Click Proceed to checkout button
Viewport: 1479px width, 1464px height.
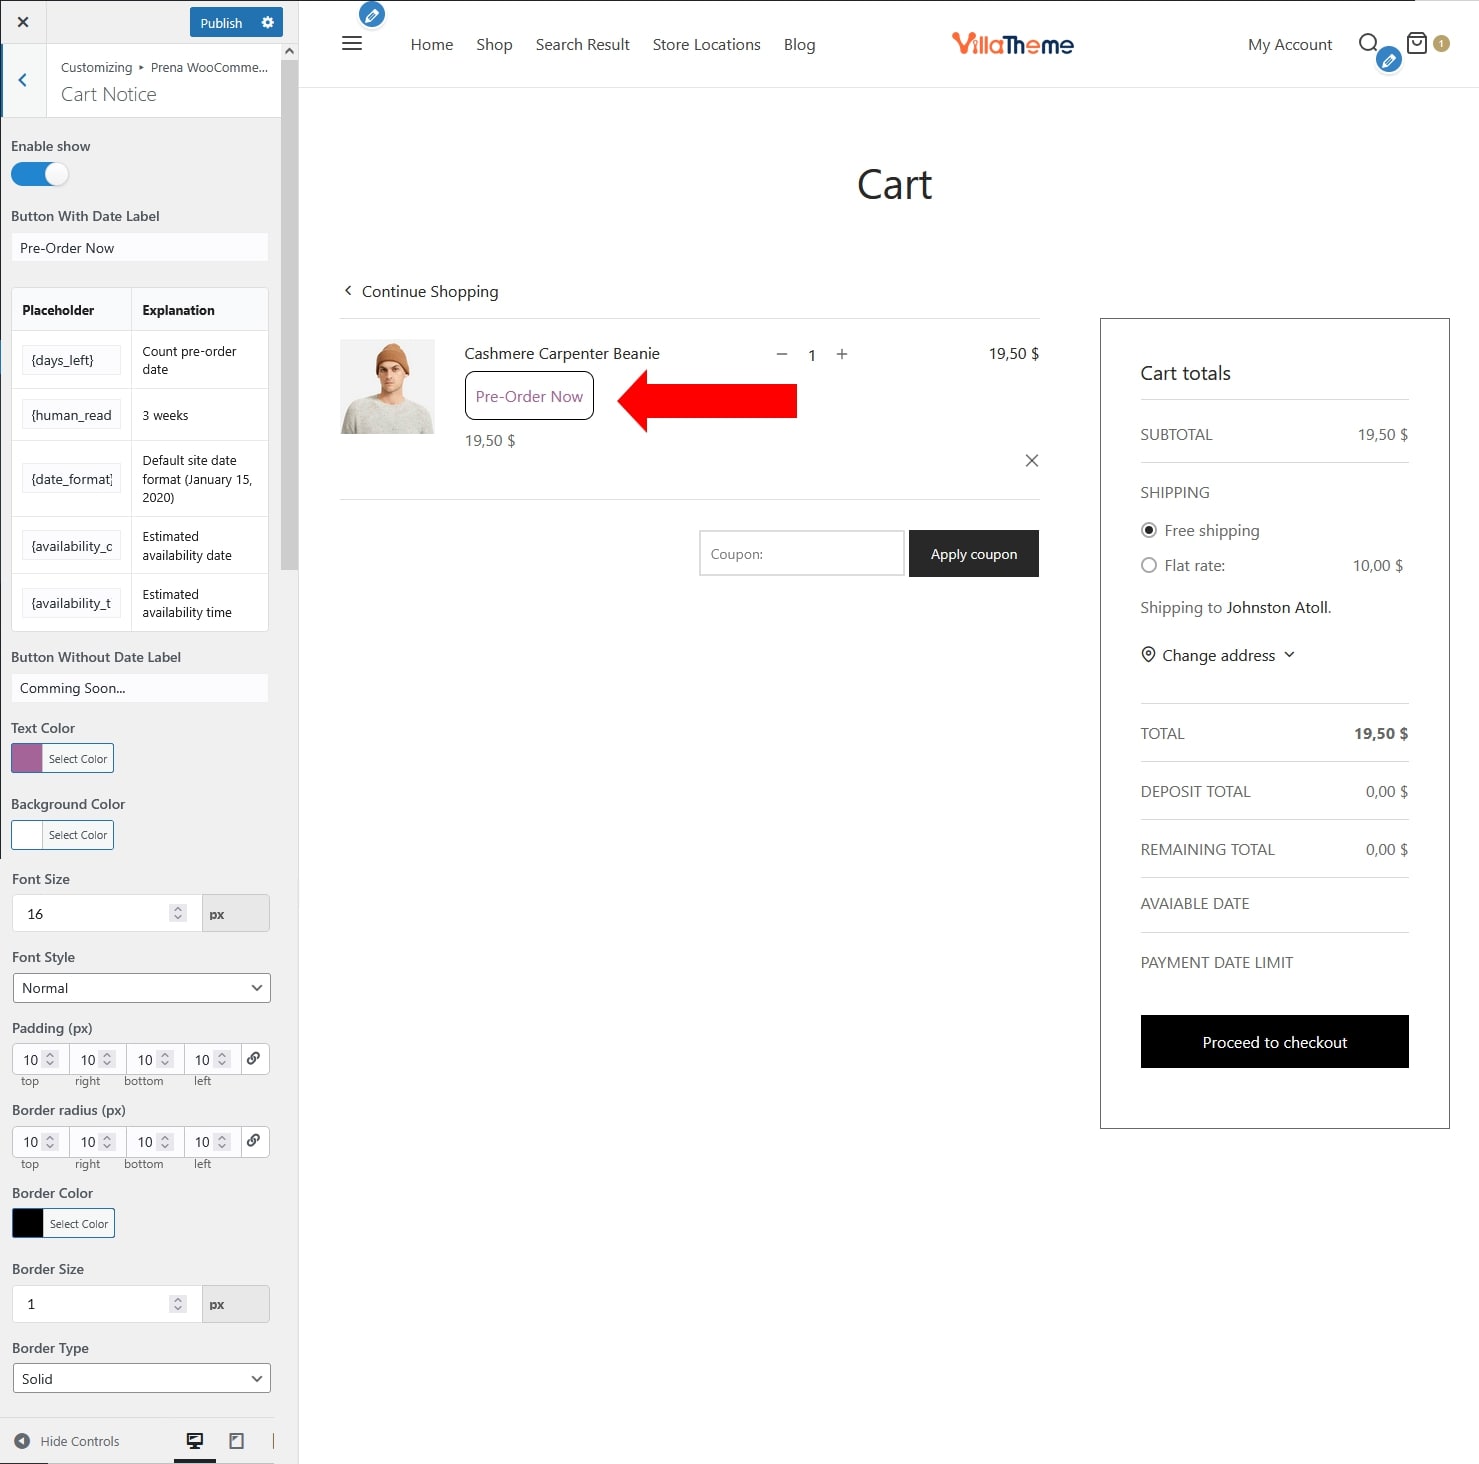tap(1274, 1042)
